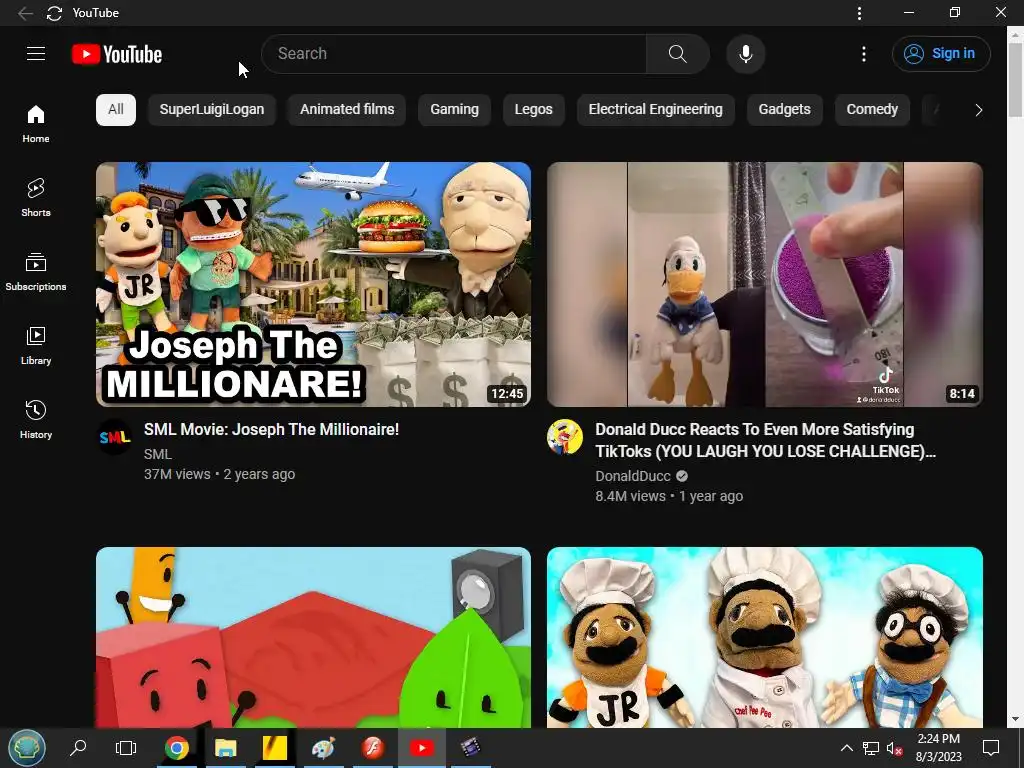This screenshot has height=768, width=1024.
Task: Open Library in sidebar
Action: 36,345
